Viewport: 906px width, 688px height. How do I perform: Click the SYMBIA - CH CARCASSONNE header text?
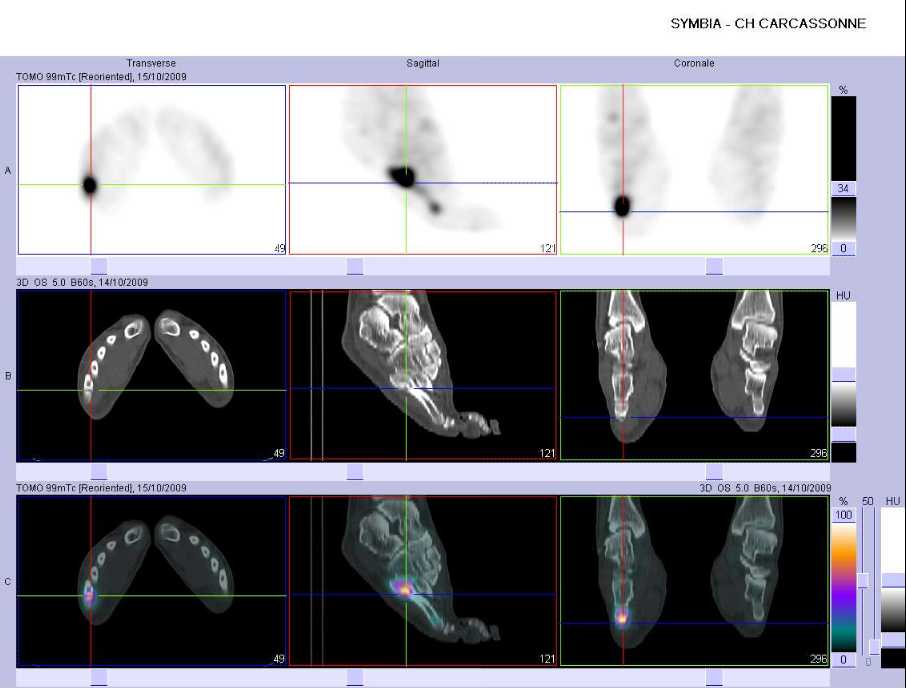[768, 24]
